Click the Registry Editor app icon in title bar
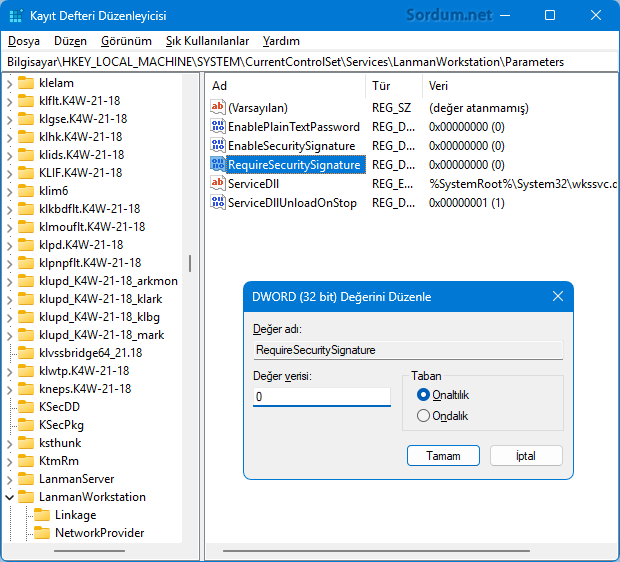The width and height of the screenshot is (620, 562). [16, 16]
